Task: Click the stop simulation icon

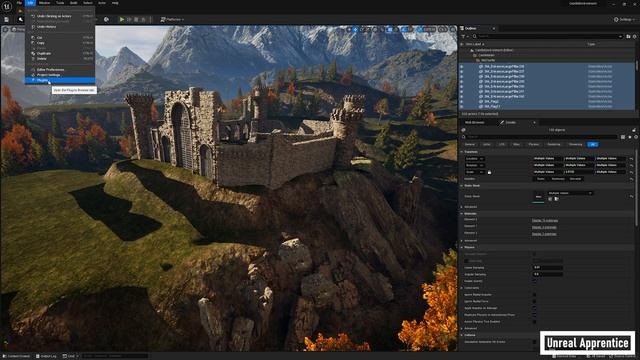Action: (x=136, y=19)
